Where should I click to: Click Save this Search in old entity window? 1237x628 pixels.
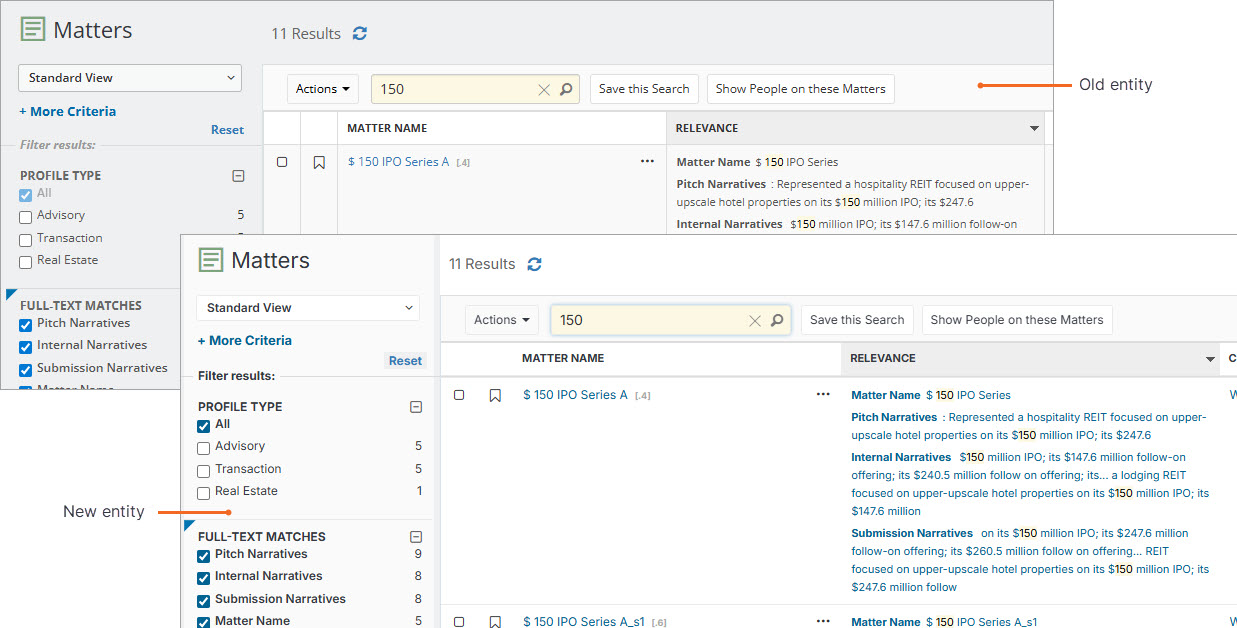(x=644, y=89)
